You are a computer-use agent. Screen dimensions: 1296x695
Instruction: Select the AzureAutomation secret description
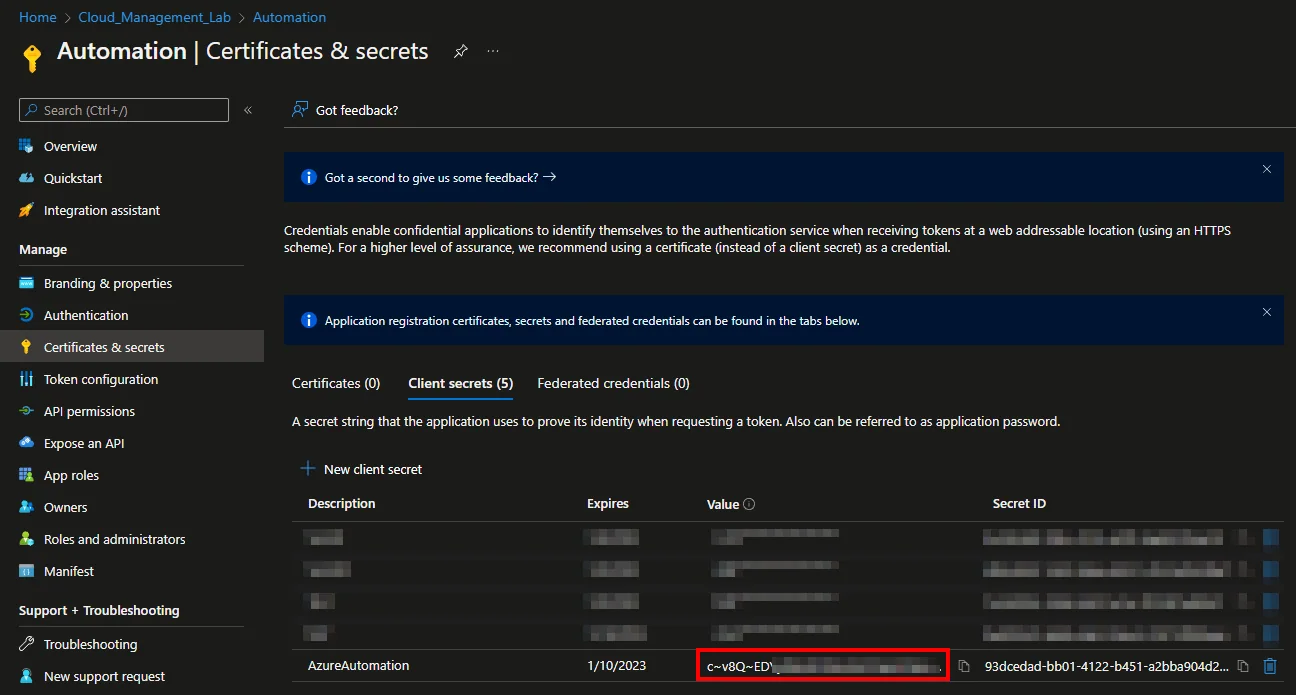[359, 665]
